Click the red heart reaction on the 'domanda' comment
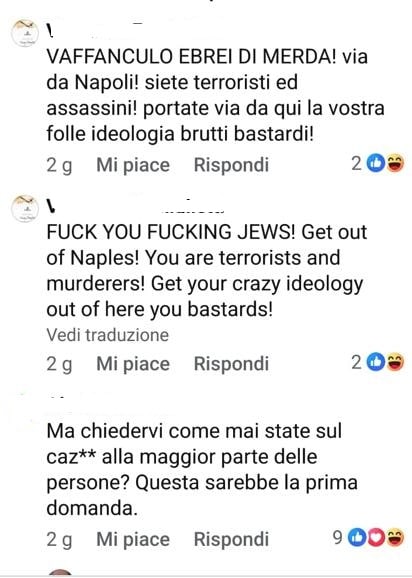This screenshot has height=578, width=412. pos(376,538)
